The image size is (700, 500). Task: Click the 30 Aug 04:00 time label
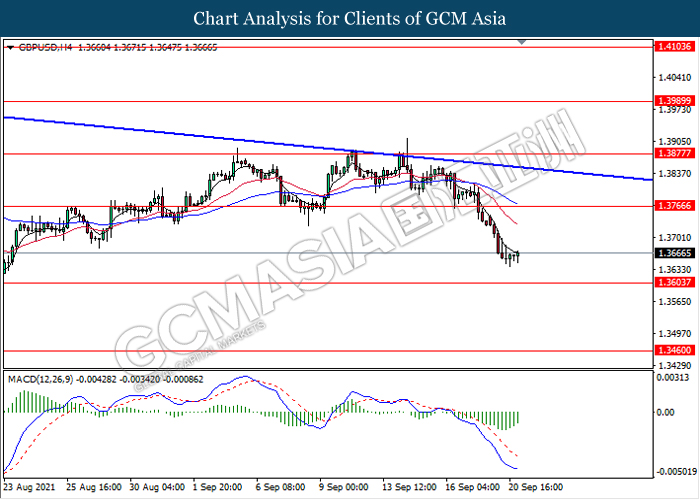click(x=157, y=487)
